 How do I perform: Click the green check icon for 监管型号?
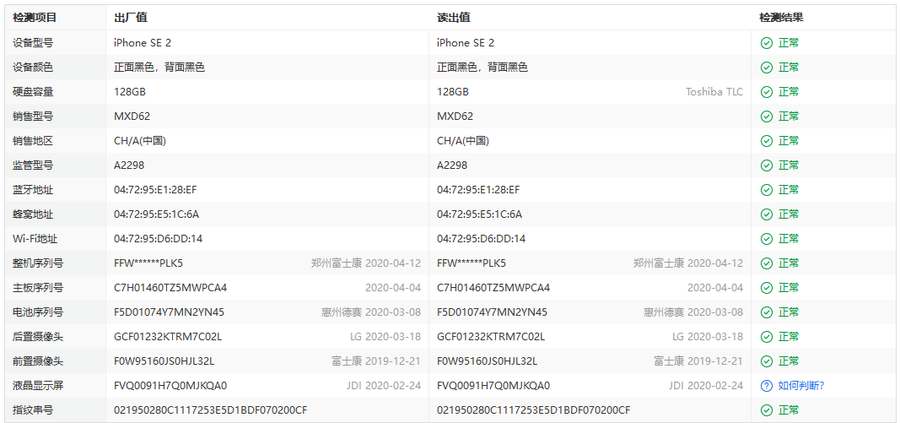pos(766,165)
